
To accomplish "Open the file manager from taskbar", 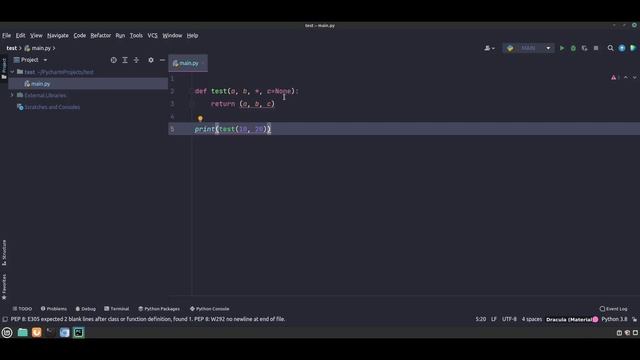I will point(22,333).
